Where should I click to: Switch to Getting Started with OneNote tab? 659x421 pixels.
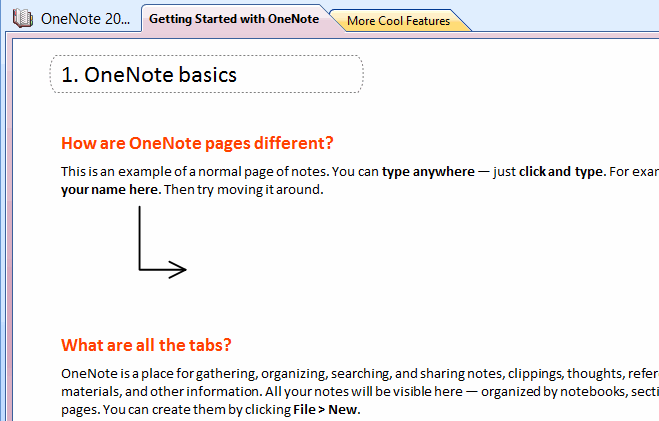[234, 19]
